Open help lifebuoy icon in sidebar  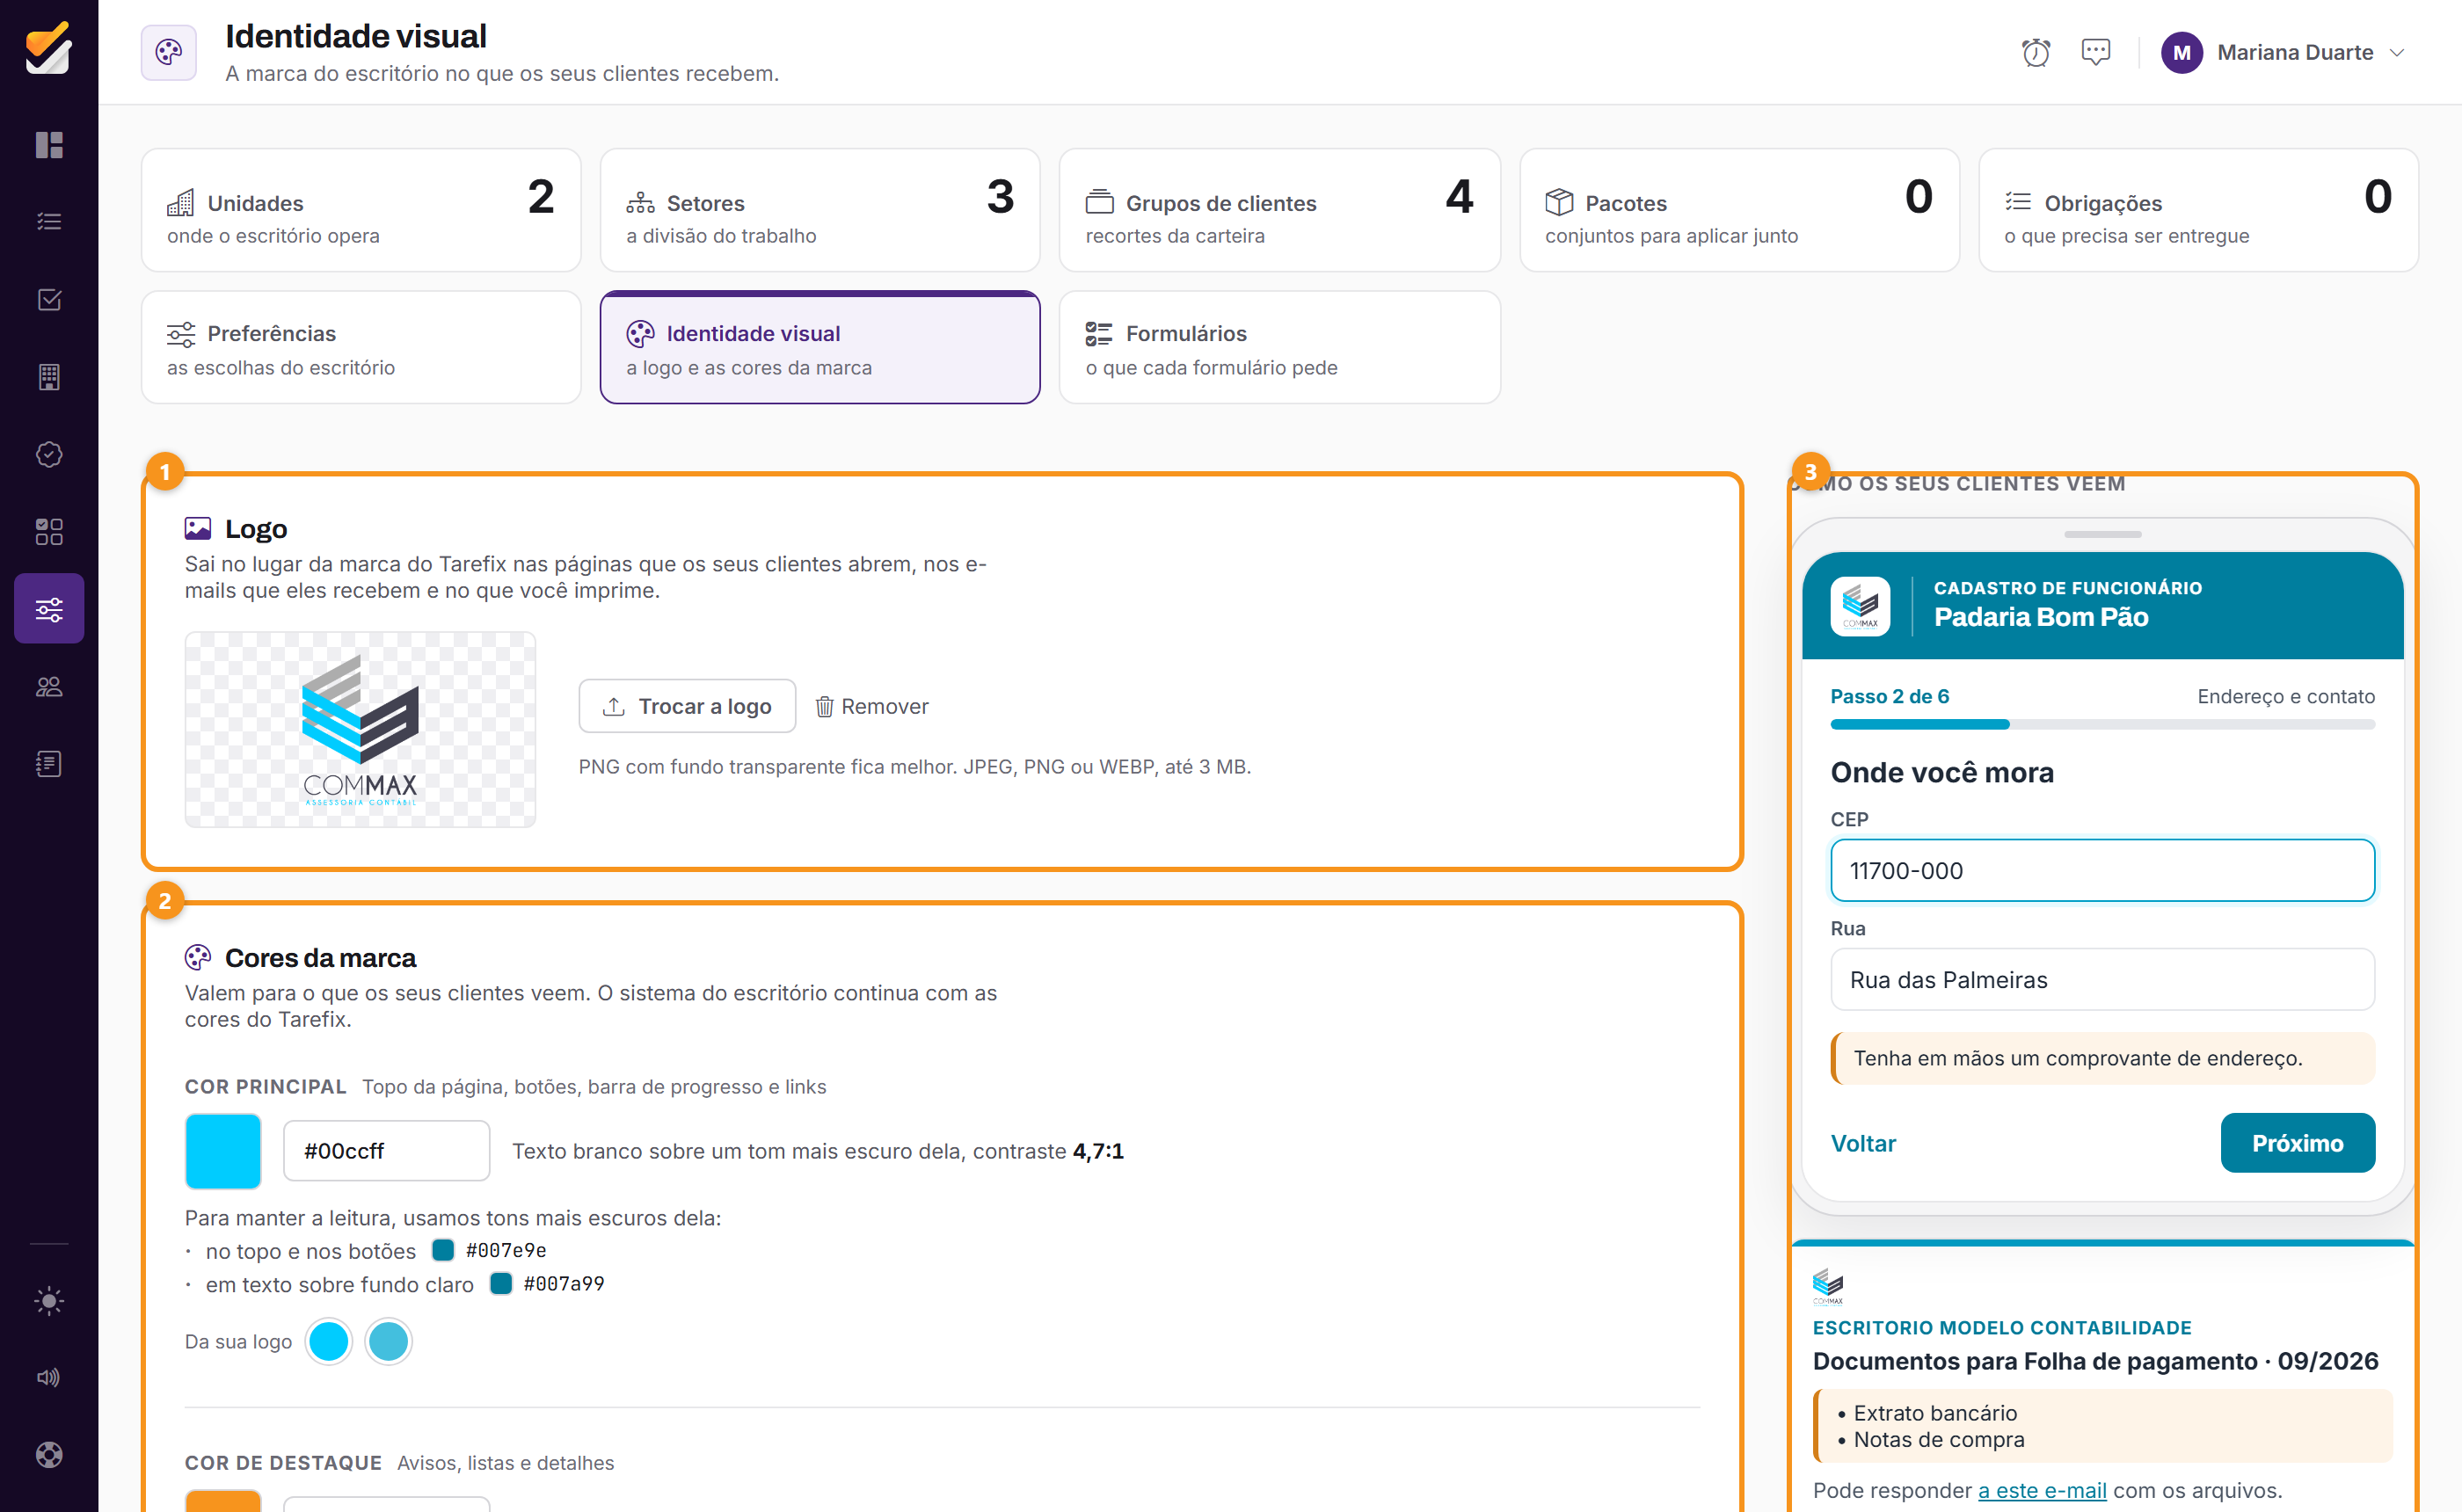point(49,1454)
